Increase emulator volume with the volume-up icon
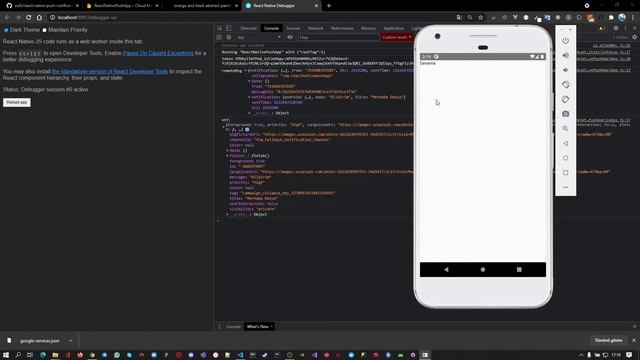 pos(565,56)
